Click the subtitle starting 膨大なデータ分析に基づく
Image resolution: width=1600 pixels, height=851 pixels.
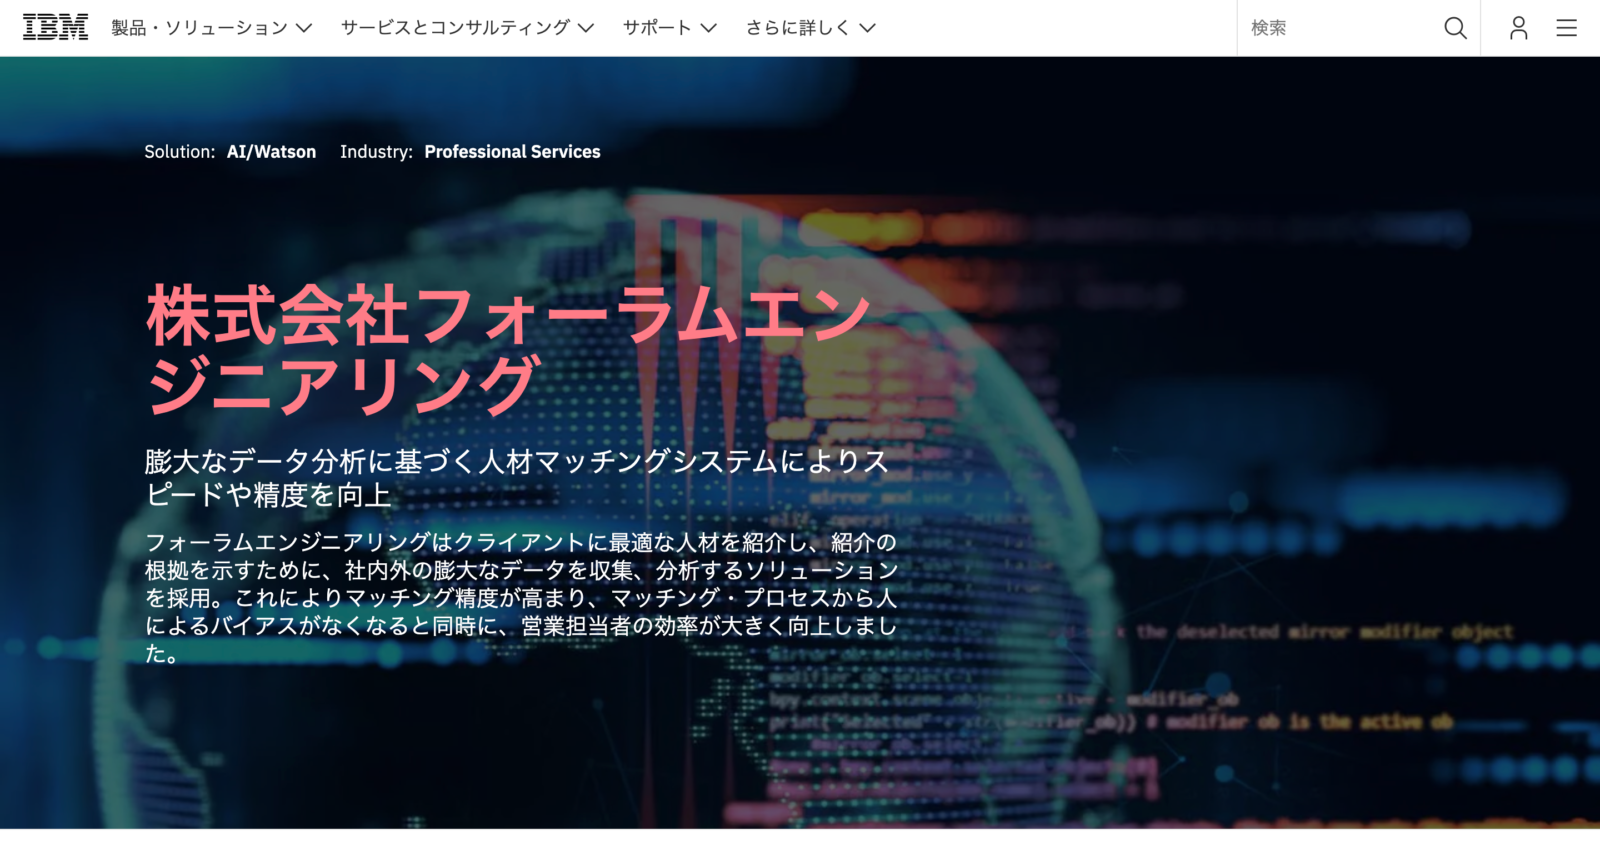click(517, 478)
